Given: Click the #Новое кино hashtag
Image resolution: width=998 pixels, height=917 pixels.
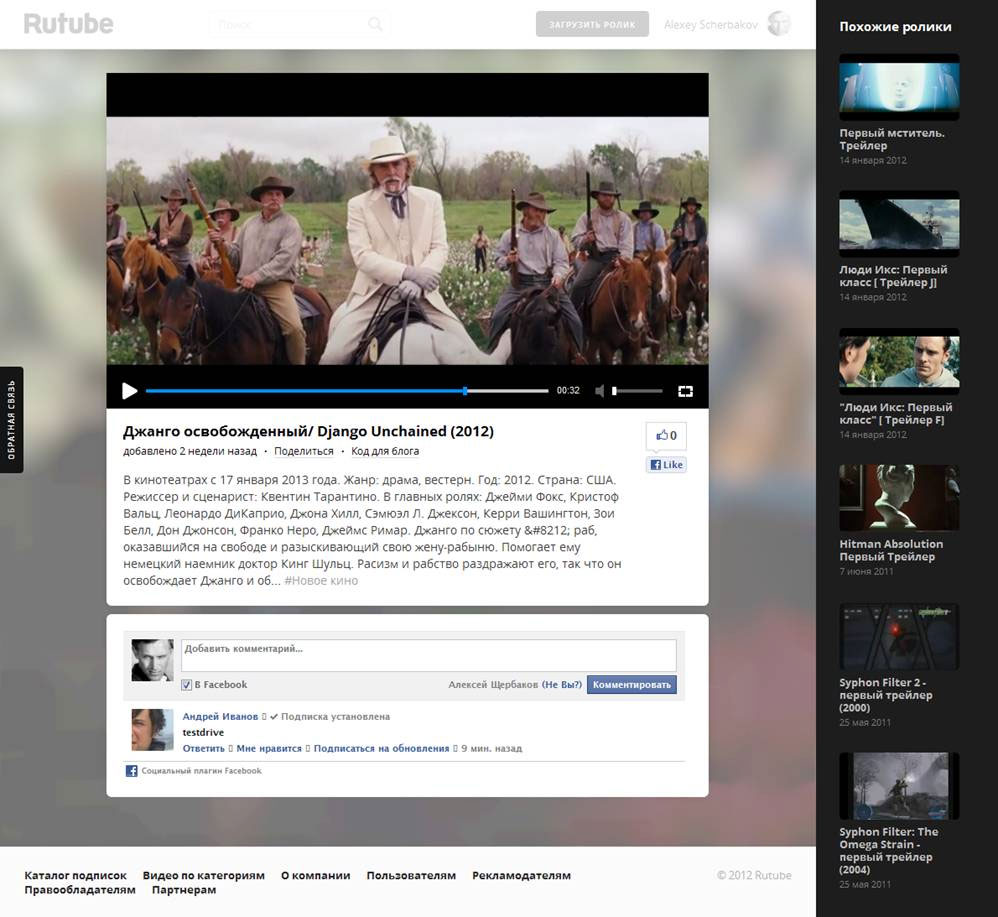Looking at the screenshot, I should 321,580.
